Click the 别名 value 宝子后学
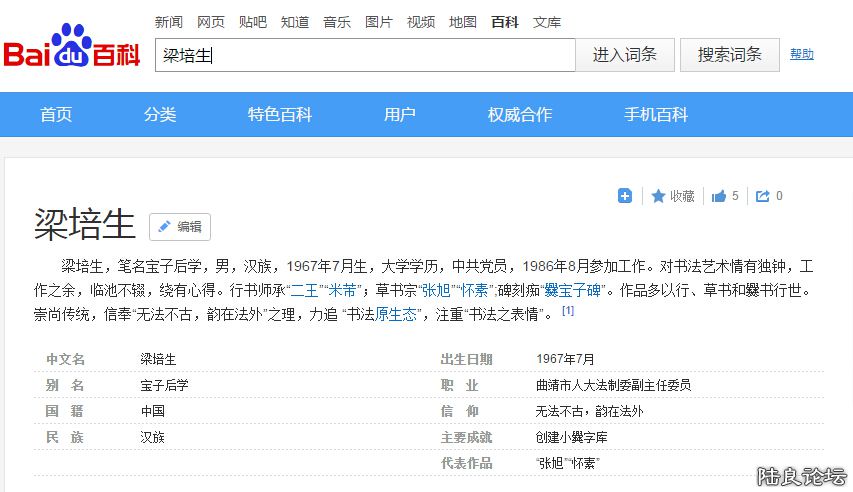 [164, 385]
